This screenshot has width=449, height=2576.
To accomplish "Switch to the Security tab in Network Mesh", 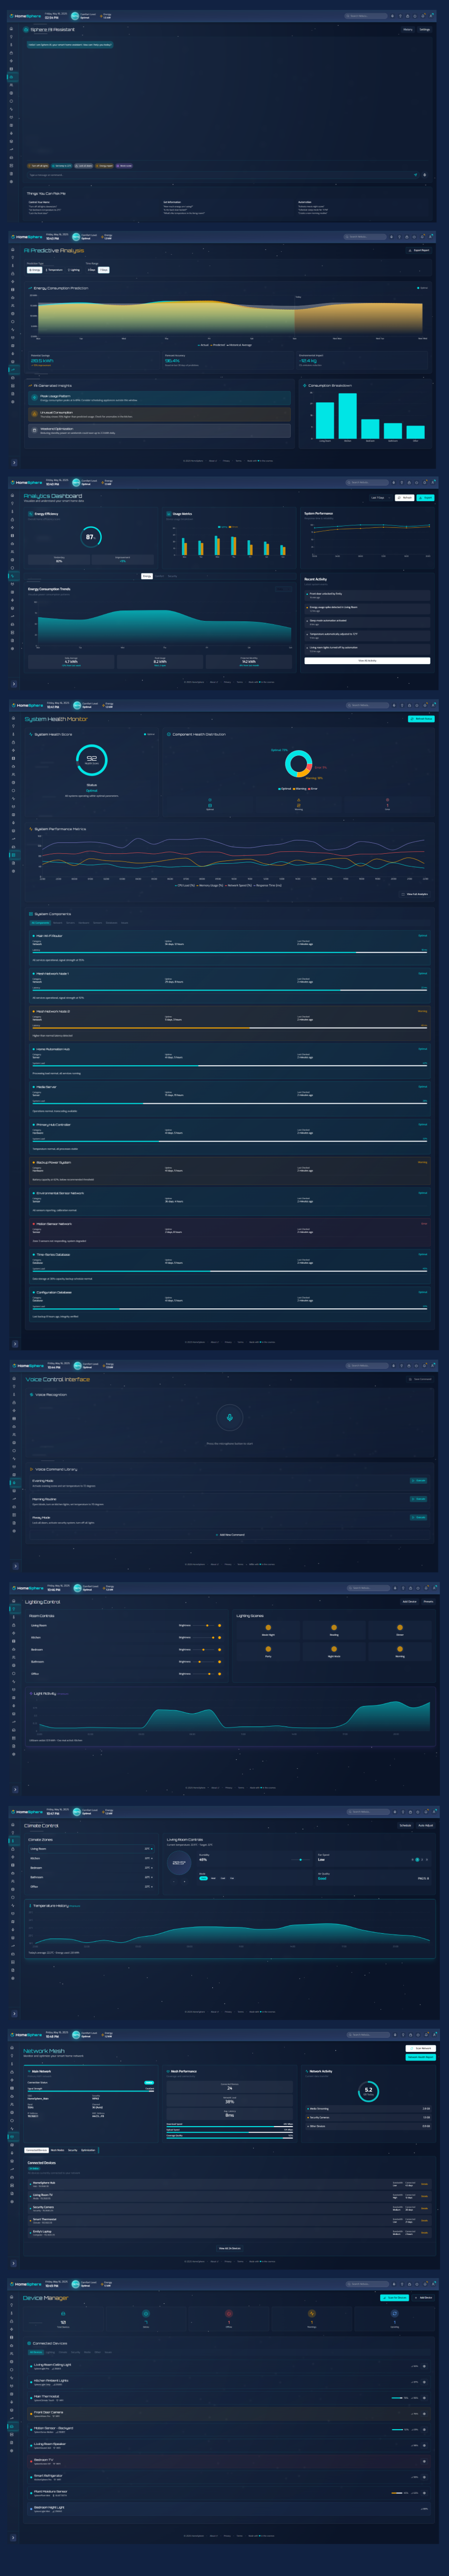I will [73, 2150].
